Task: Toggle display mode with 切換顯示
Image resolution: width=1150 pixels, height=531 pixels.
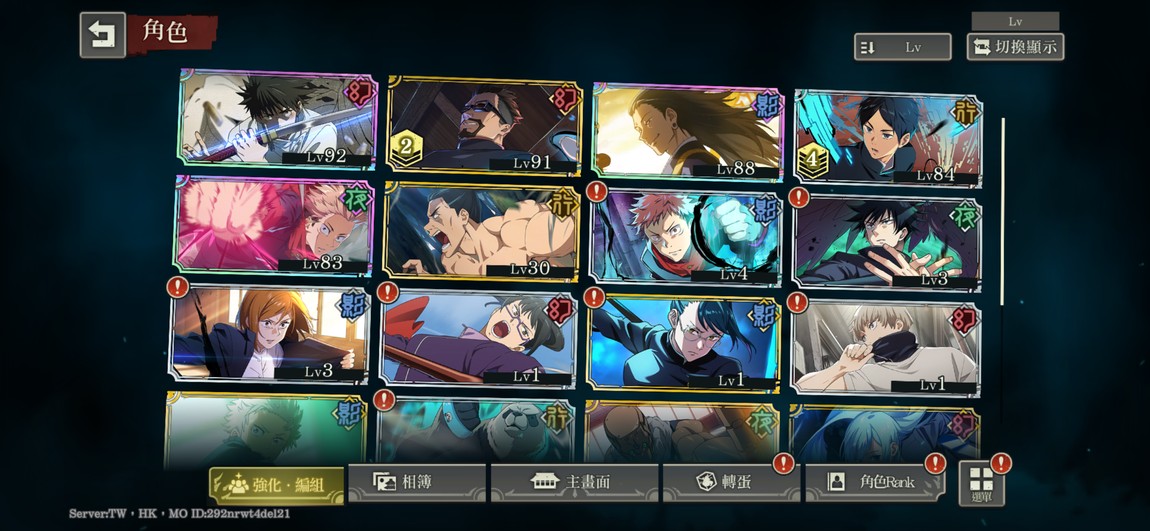Action: (1015, 47)
